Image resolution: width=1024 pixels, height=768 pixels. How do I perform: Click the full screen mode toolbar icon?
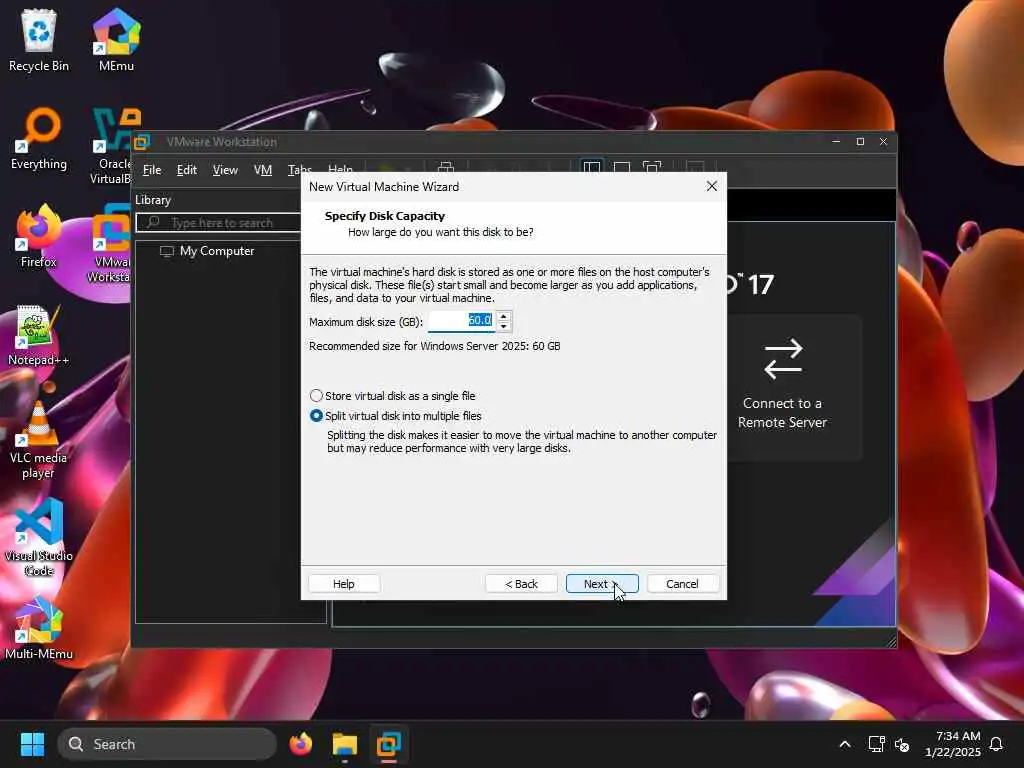tap(652, 167)
